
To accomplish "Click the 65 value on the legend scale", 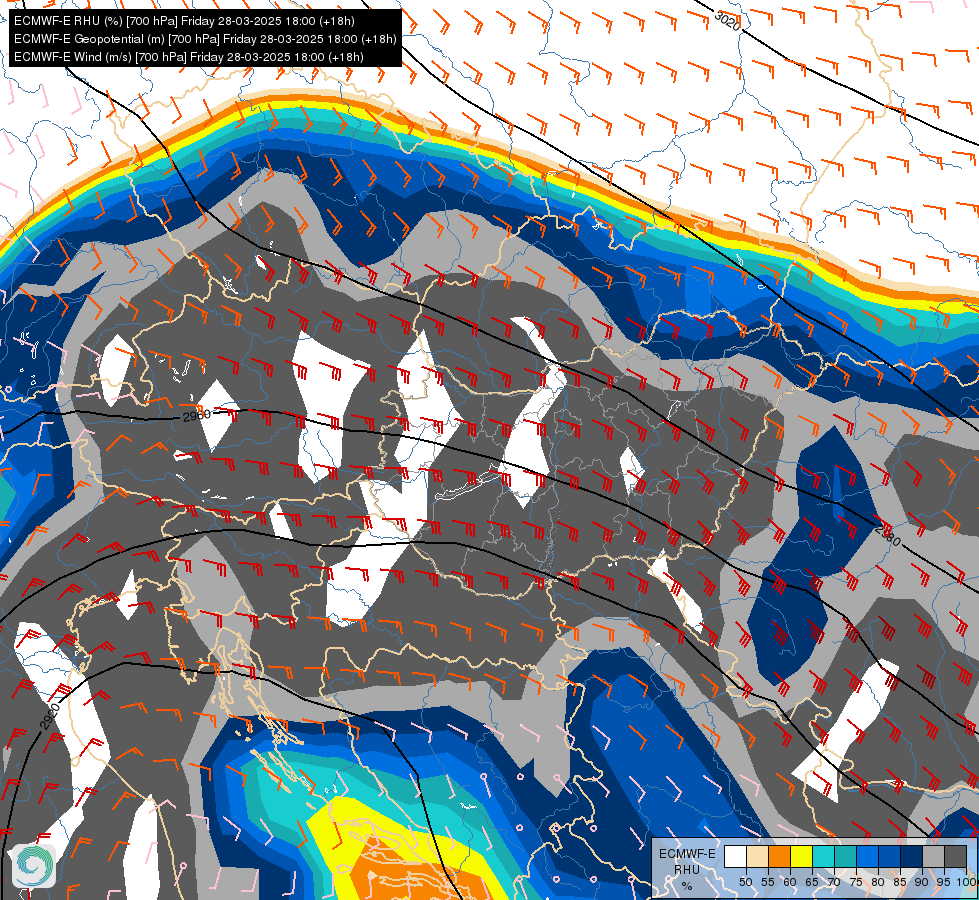I will (x=812, y=882).
